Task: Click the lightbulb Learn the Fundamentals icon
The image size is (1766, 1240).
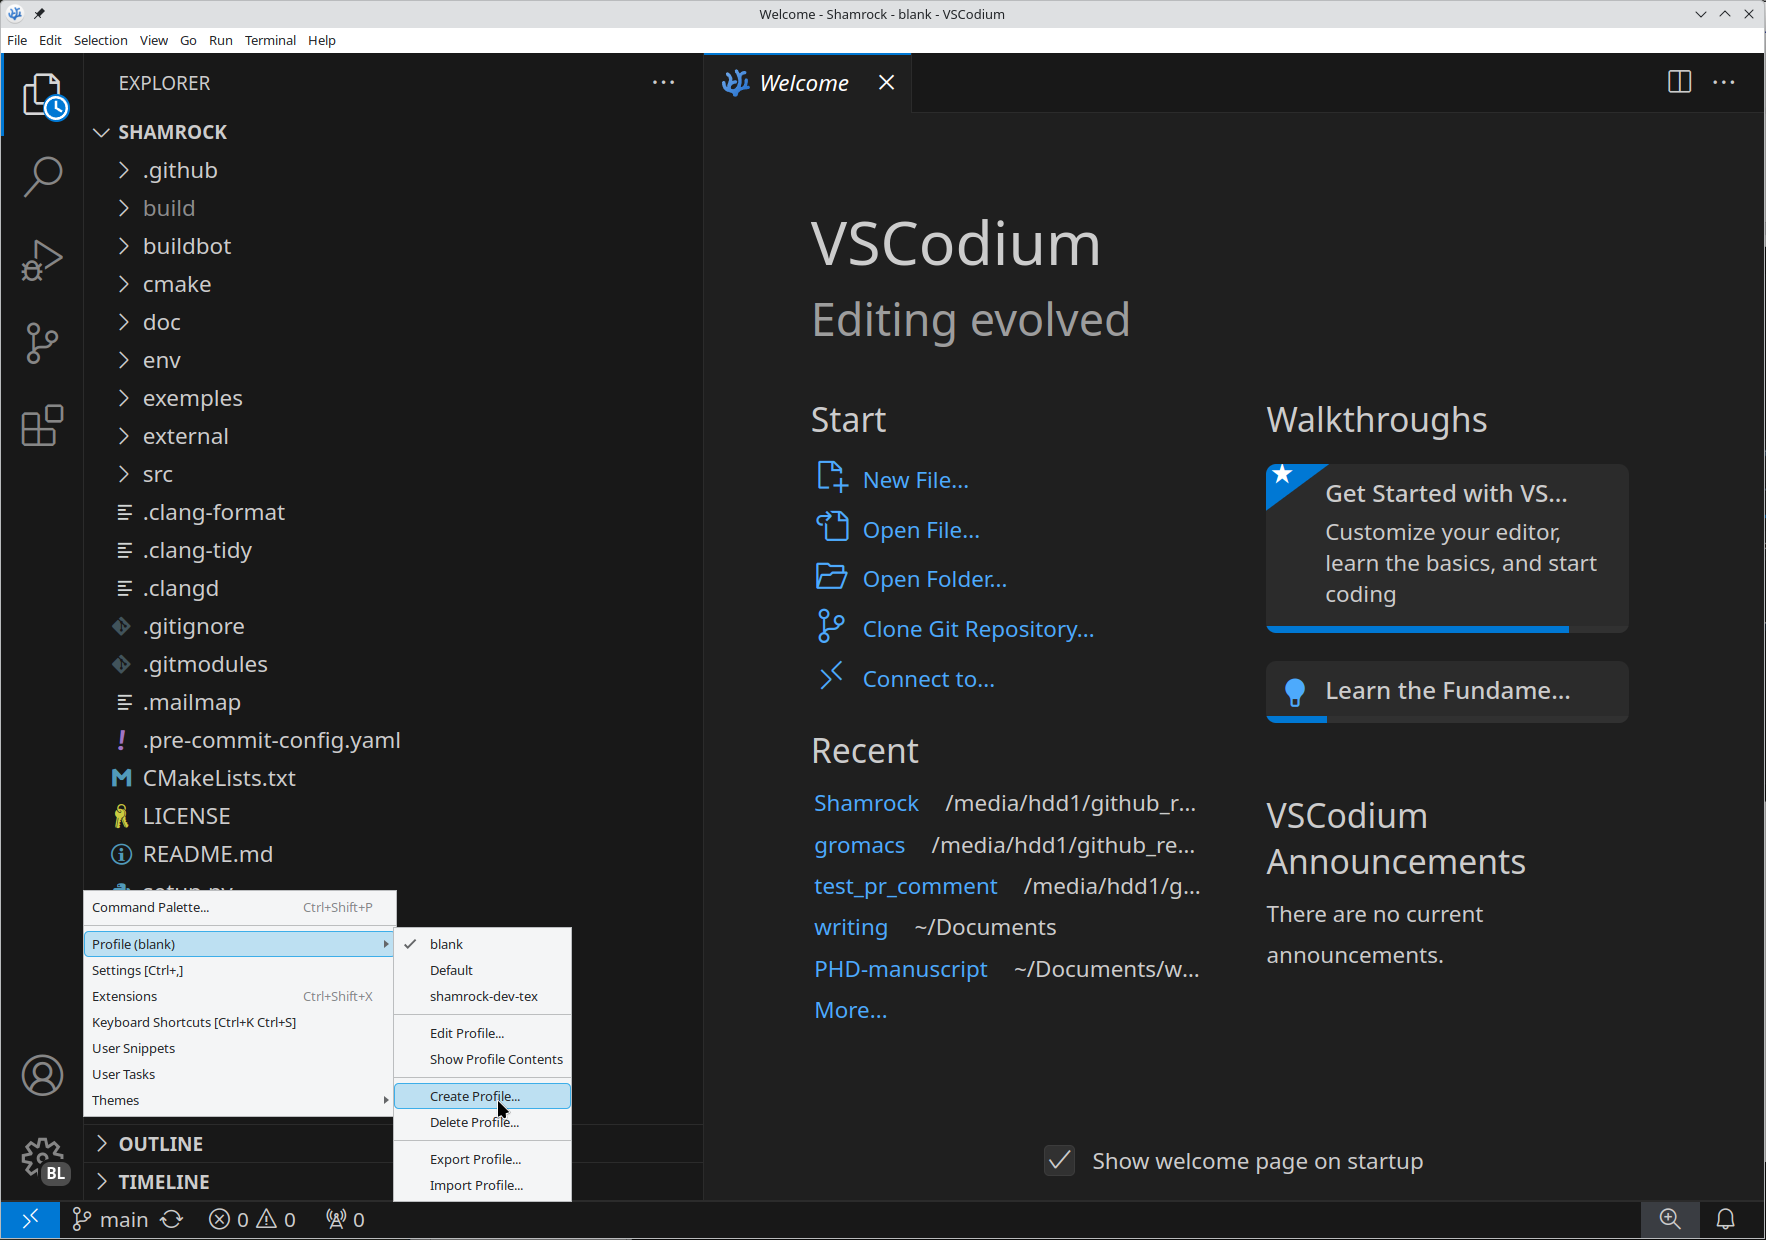Action: tap(1295, 692)
